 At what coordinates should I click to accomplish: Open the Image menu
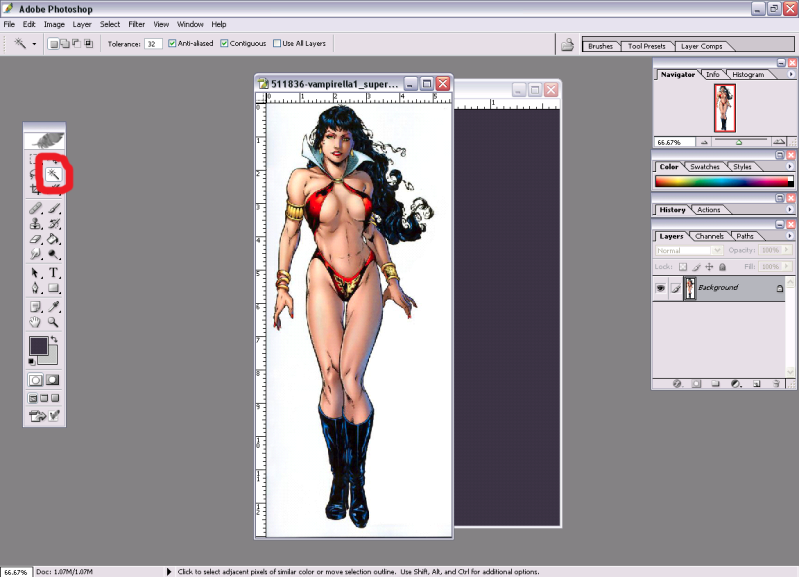click(x=54, y=24)
